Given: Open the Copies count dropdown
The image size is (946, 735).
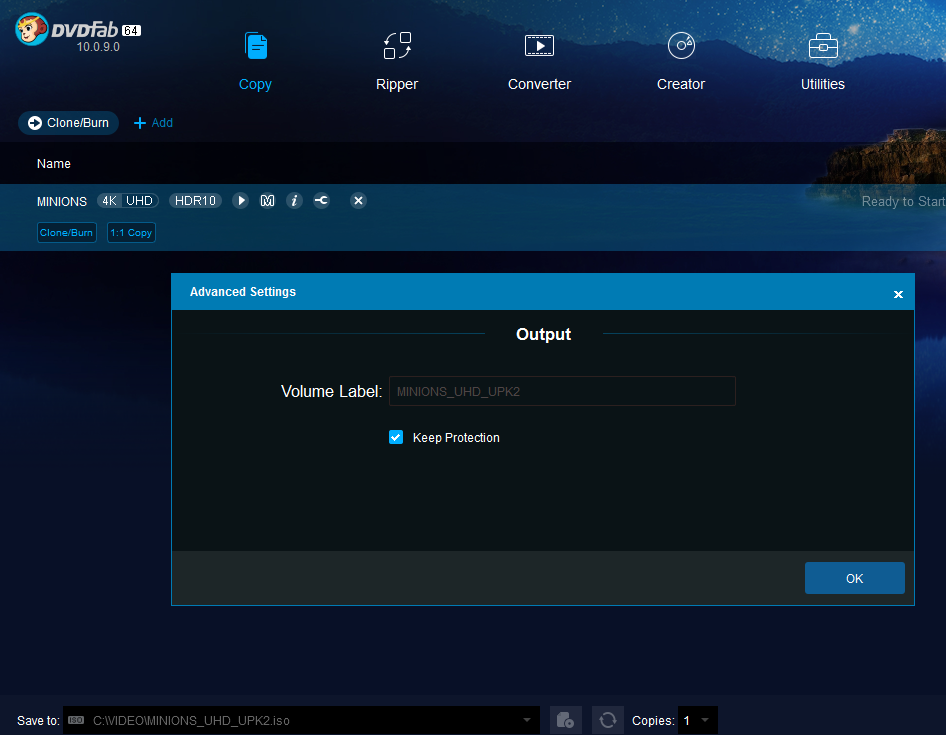Looking at the screenshot, I should pos(705,720).
